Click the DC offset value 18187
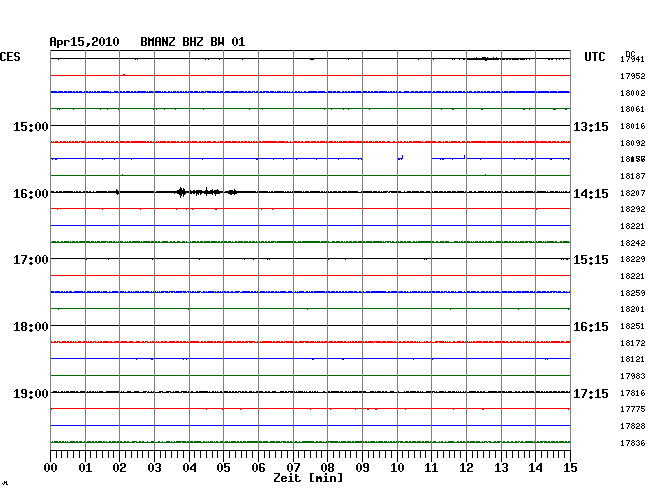 click(x=633, y=176)
